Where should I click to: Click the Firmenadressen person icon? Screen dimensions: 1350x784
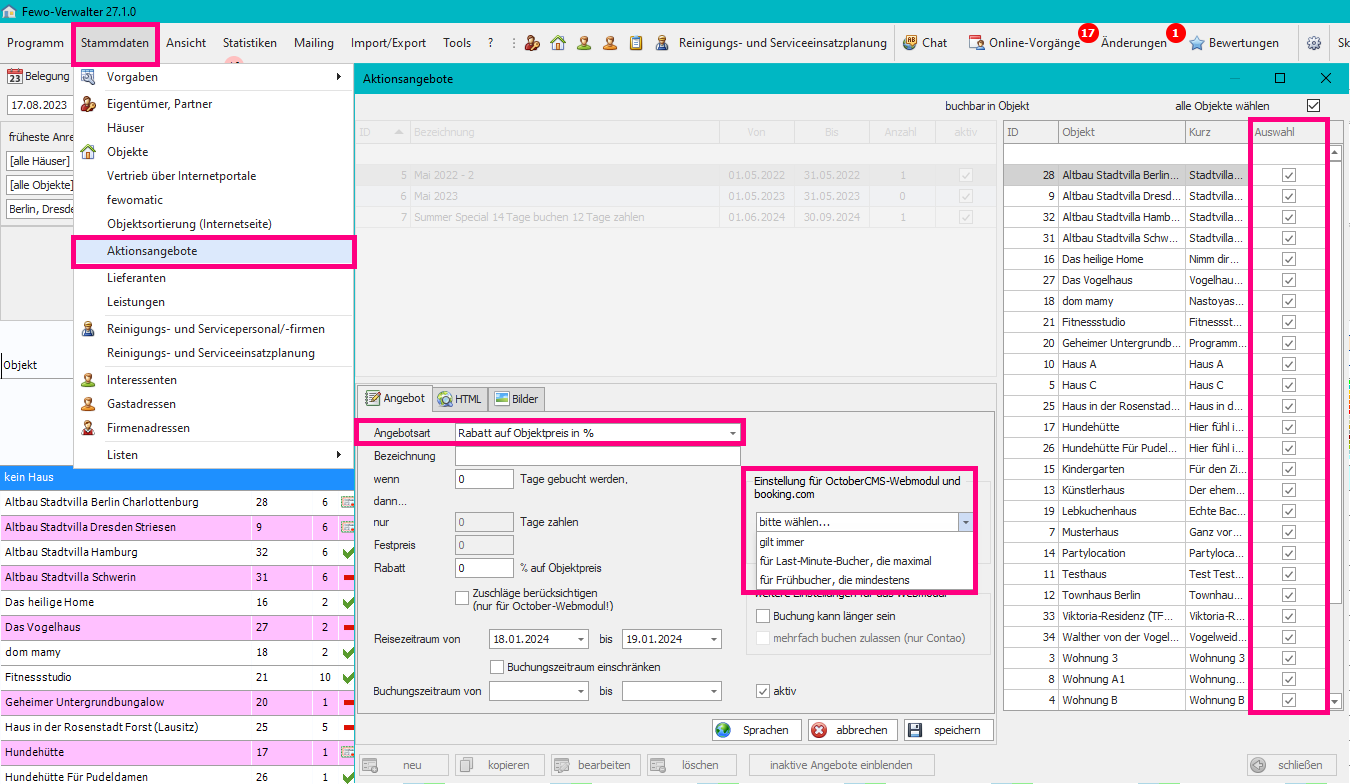(x=88, y=428)
